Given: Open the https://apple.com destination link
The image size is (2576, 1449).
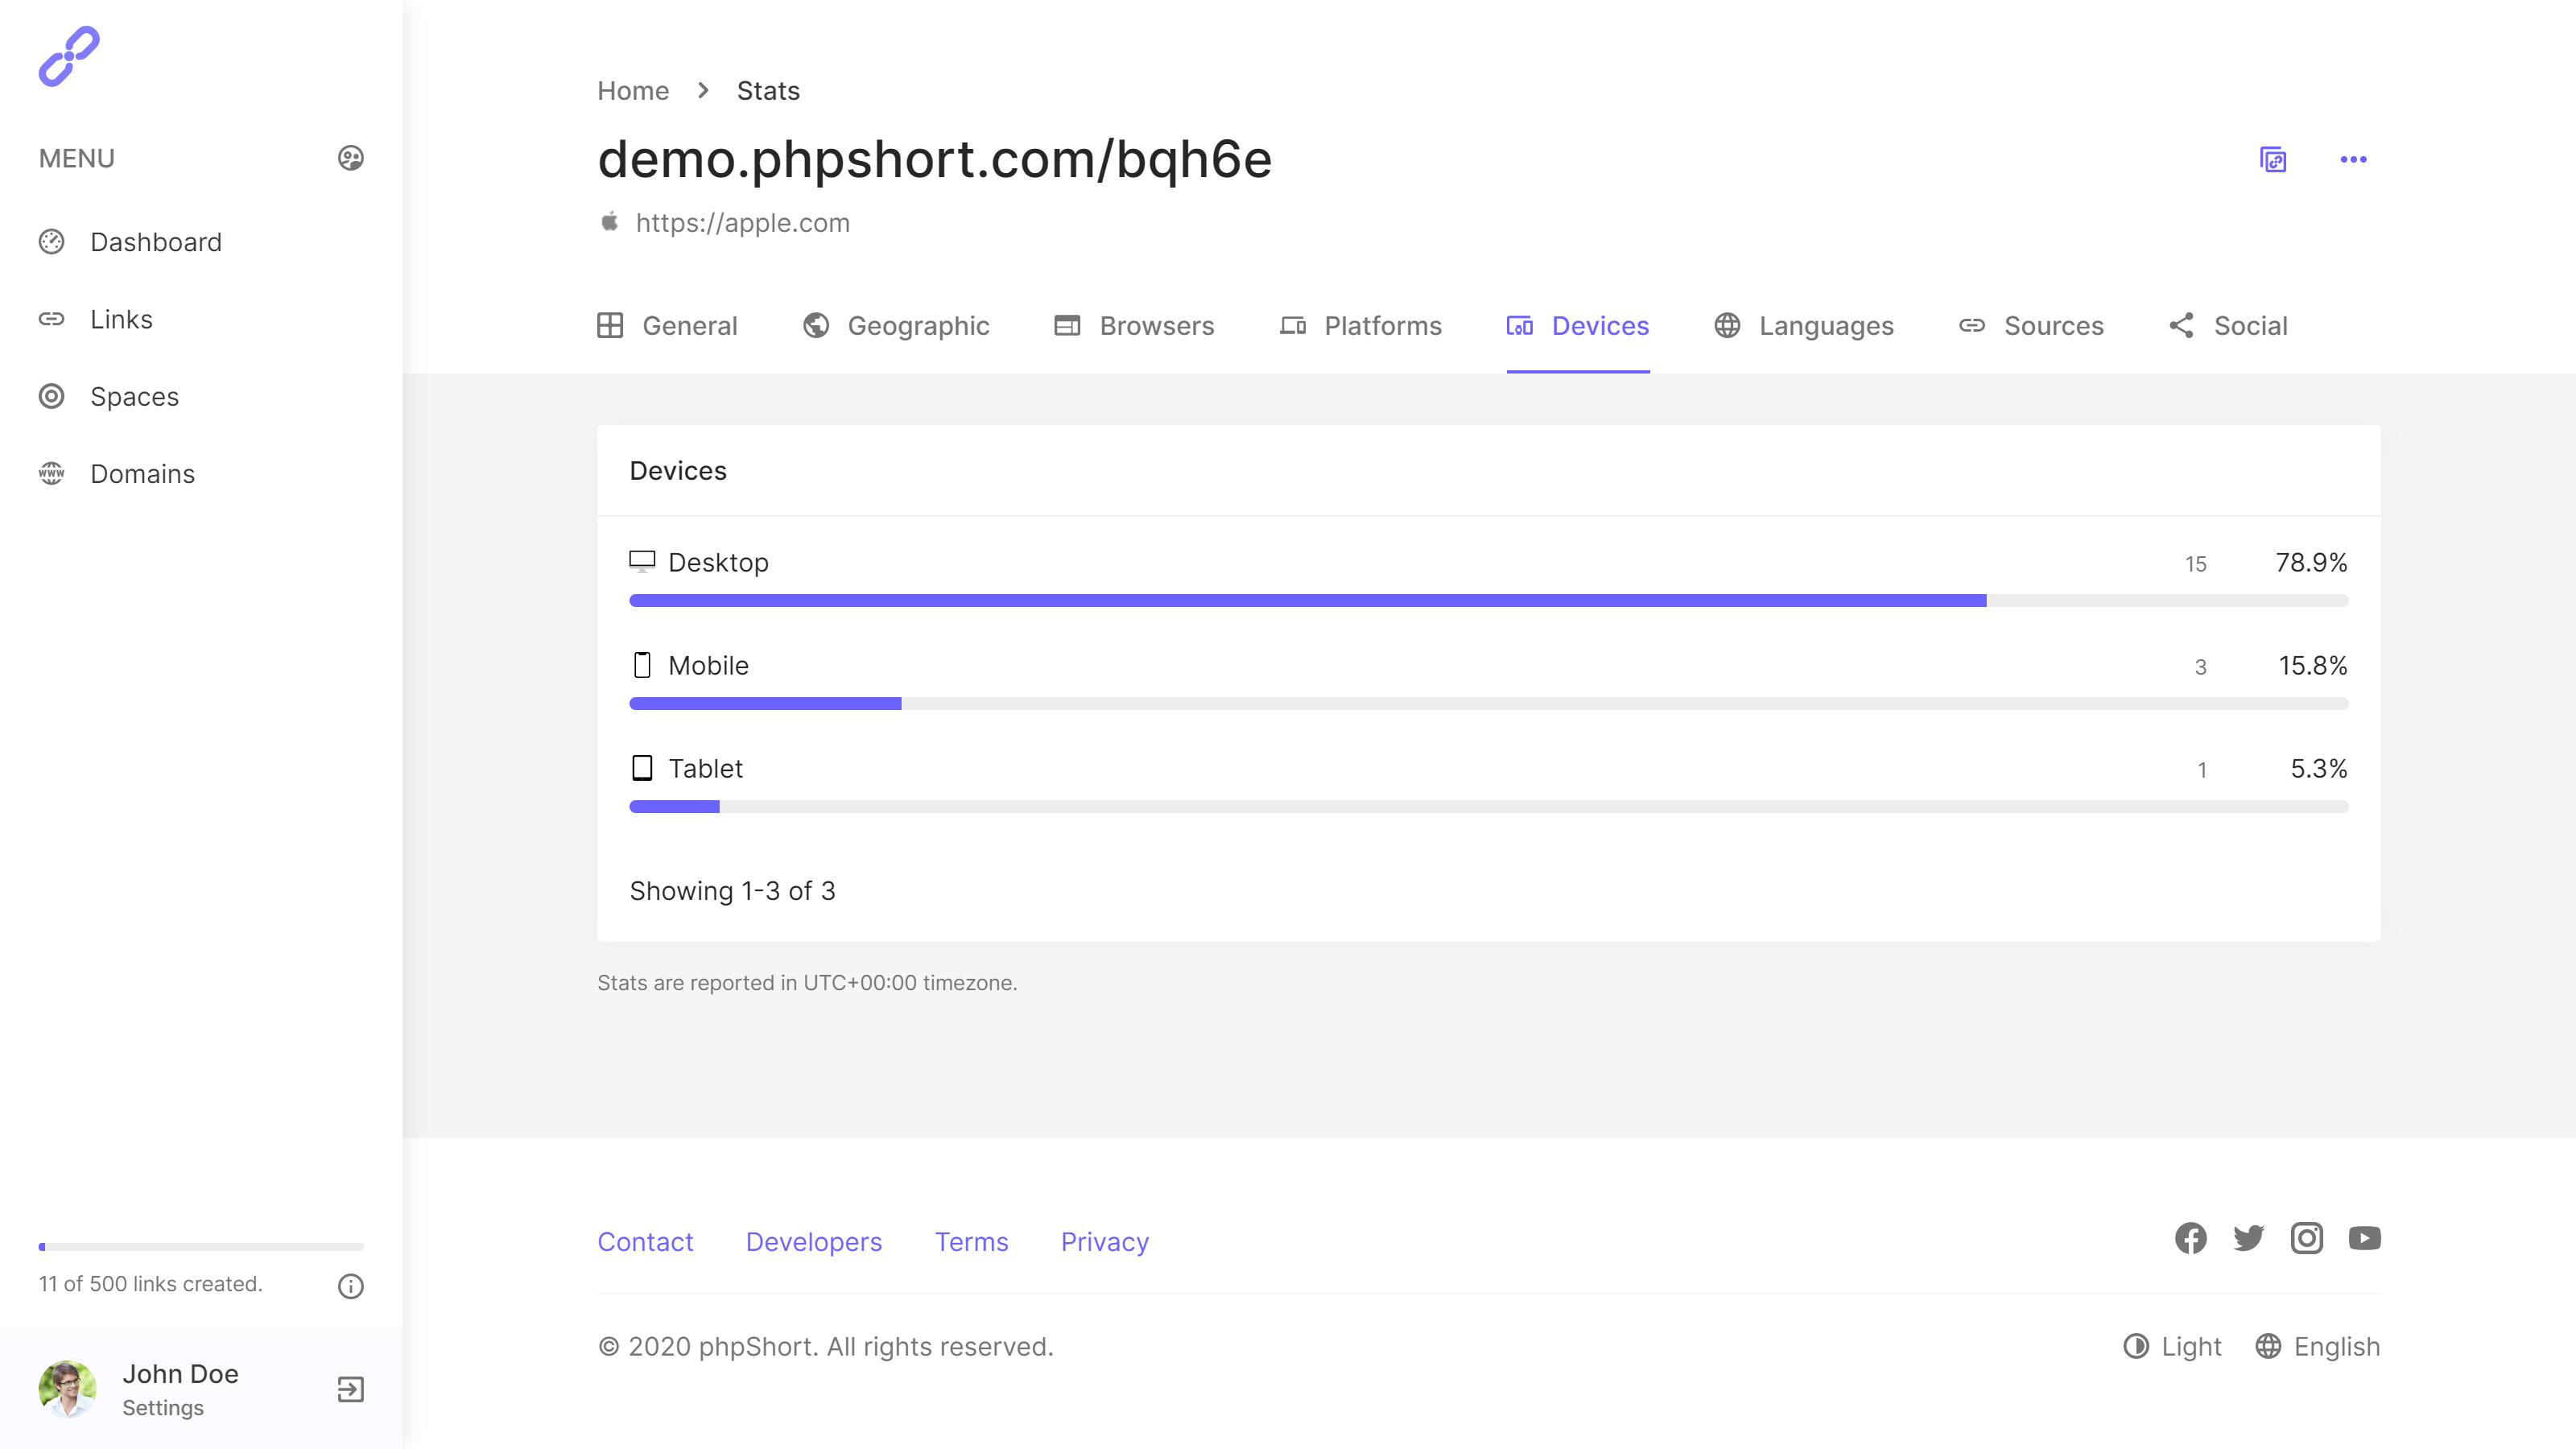Looking at the screenshot, I should [x=742, y=223].
